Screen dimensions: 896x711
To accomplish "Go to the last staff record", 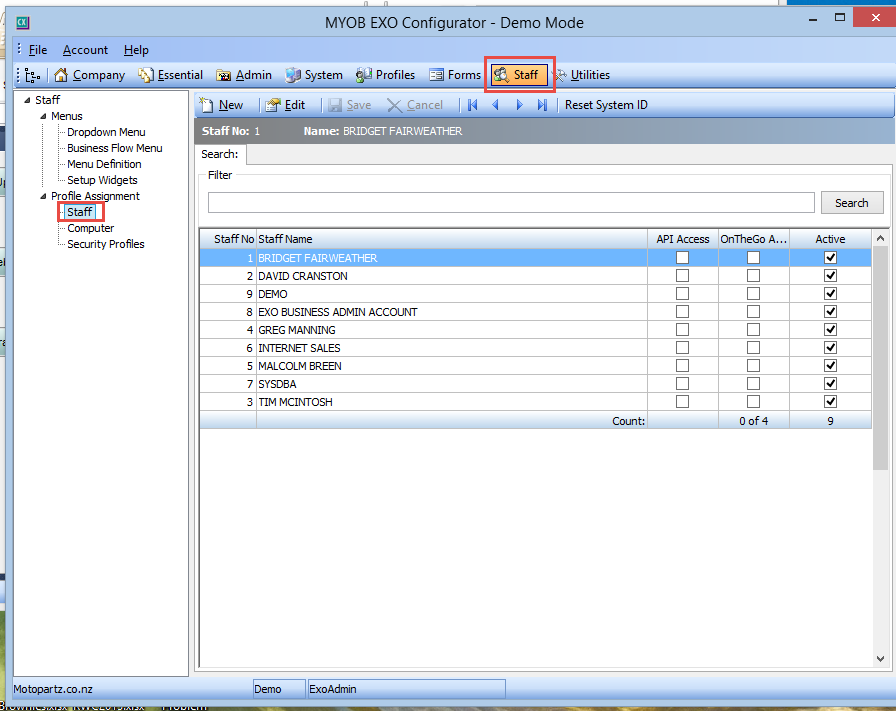I will tap(542, 105).
